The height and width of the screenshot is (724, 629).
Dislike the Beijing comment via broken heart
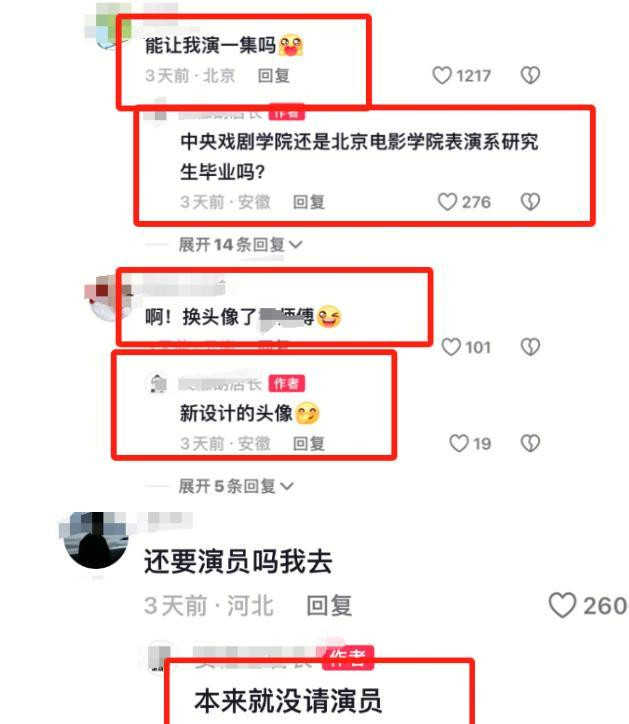pos(530,75)
